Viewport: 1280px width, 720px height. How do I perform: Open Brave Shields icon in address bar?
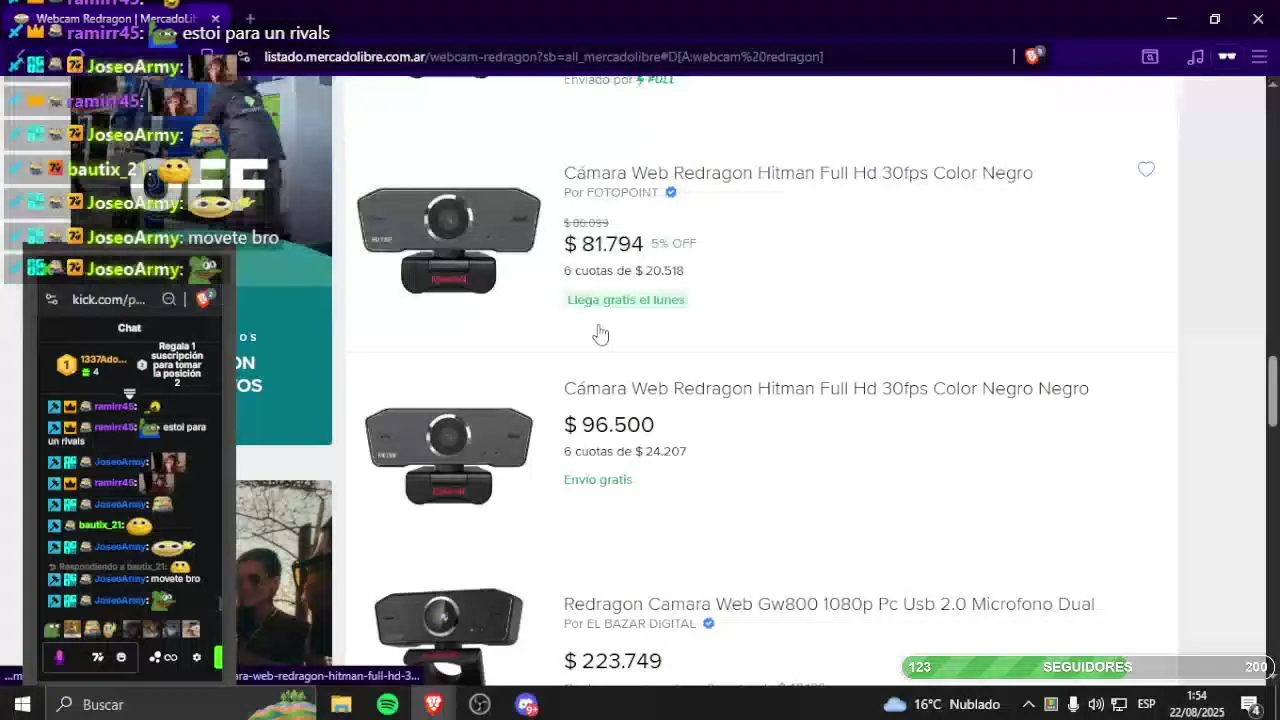pos(1033,57)
